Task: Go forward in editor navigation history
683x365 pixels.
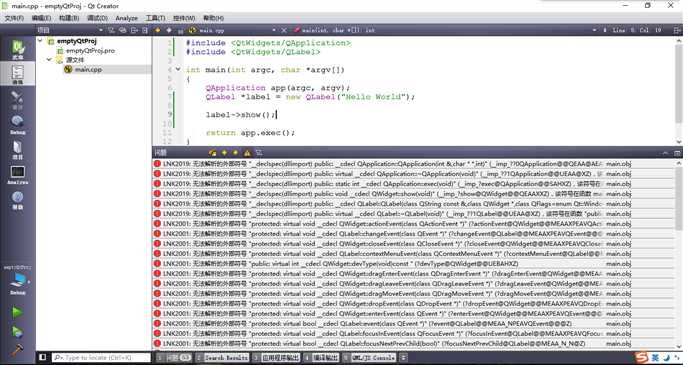Action: [169, 30]
